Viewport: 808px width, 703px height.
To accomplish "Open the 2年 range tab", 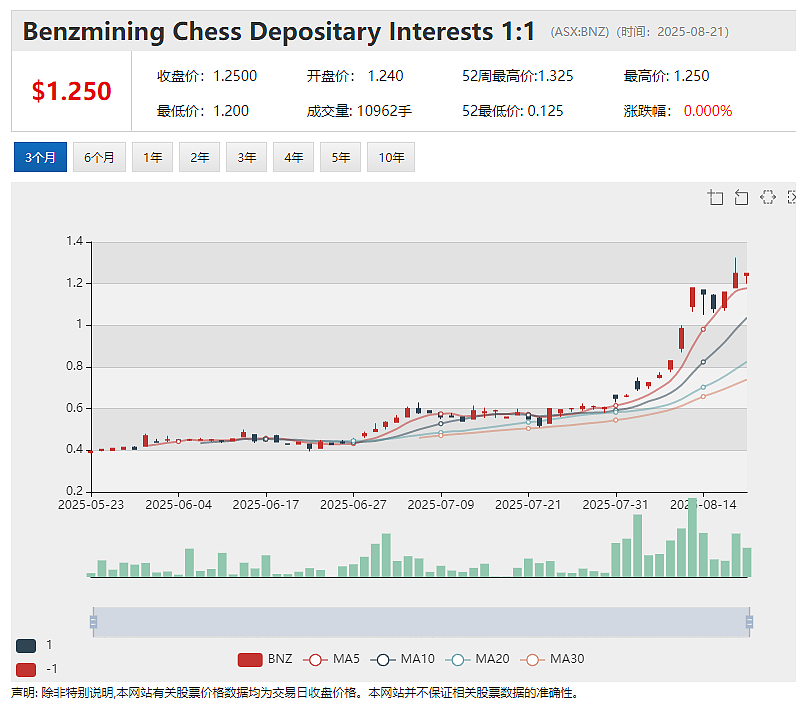I will (x=199, y=157).
